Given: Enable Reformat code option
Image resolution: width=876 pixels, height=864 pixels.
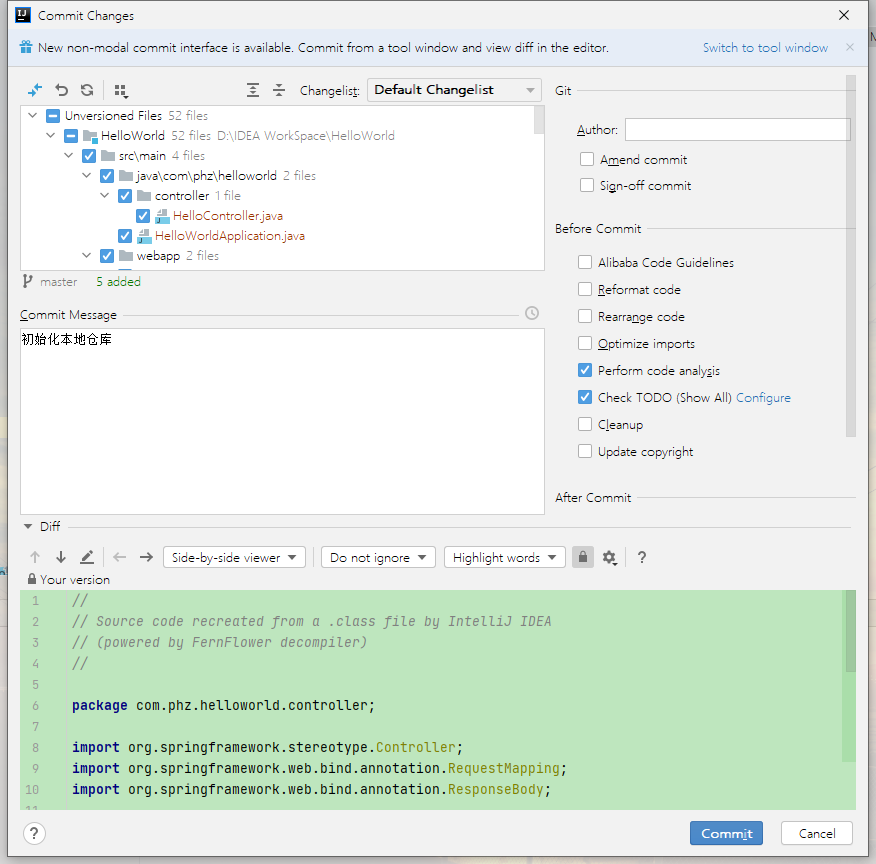Looking at the screenshot, I should [x=584, y=289].
